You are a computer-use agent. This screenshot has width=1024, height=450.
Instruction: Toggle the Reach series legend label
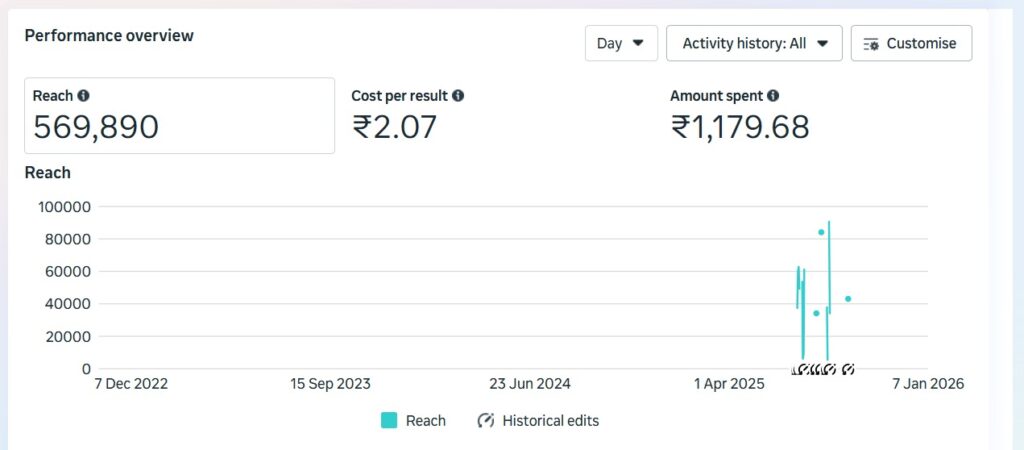(x=426, y=421)
